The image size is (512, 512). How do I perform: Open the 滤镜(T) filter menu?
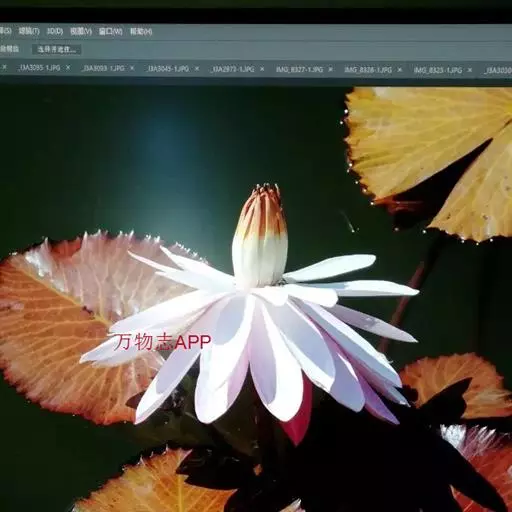point(29,31)
